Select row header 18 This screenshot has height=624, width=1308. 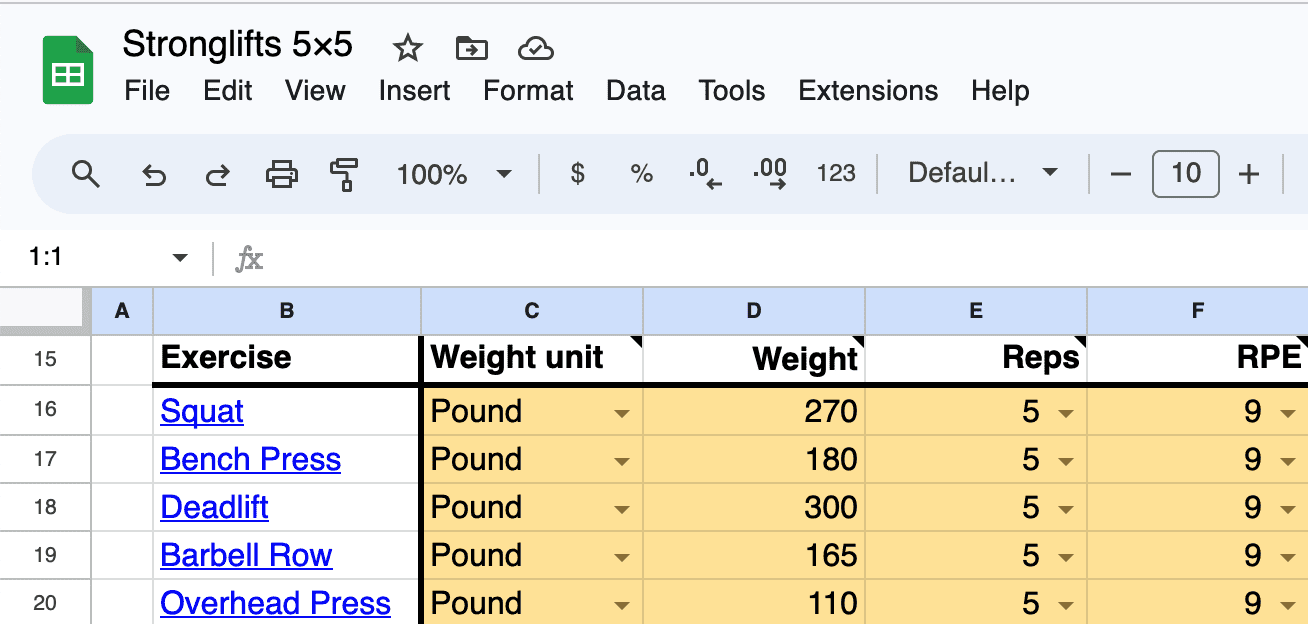45,506
